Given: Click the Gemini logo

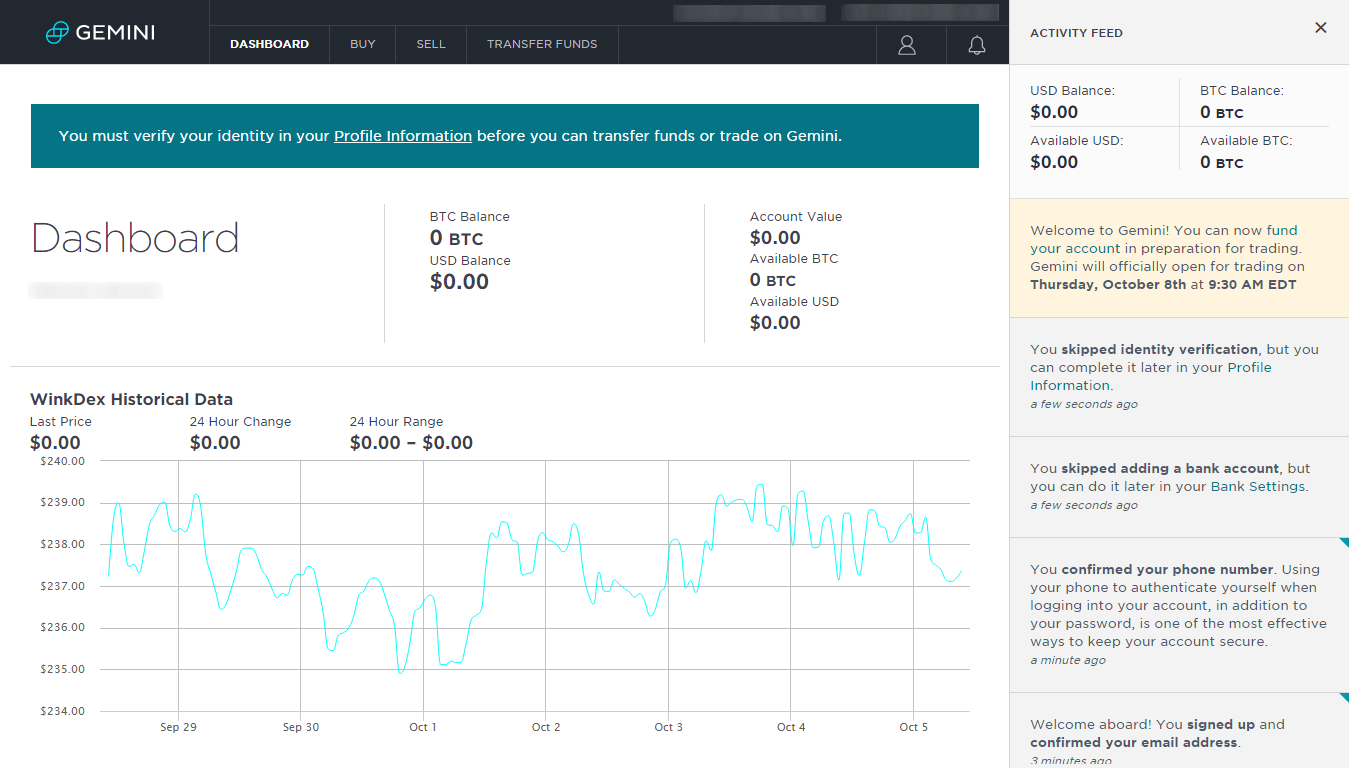Looking at the screenshot, I should 101,32.
